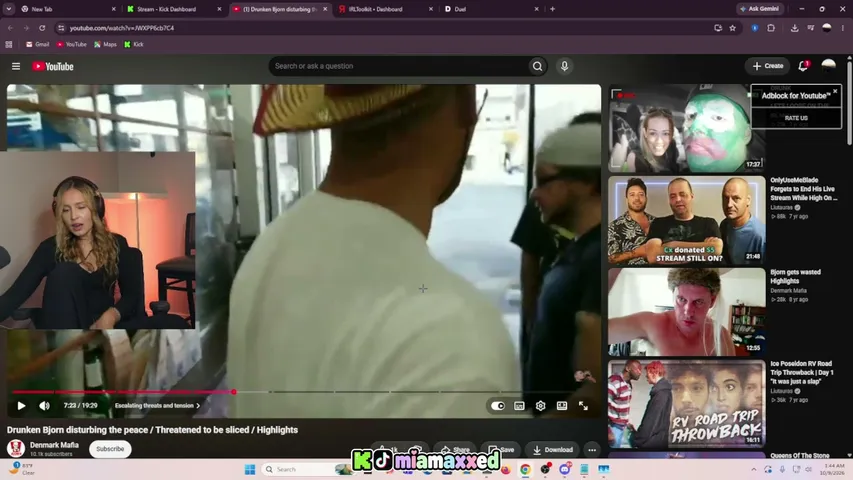Click the Windows taskbar search box
Viewport: 853px width, 480px height.
(x=306, y=469)
